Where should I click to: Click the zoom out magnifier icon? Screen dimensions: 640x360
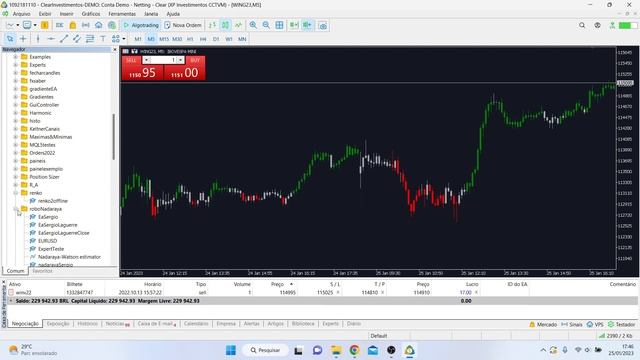point(266,25)
